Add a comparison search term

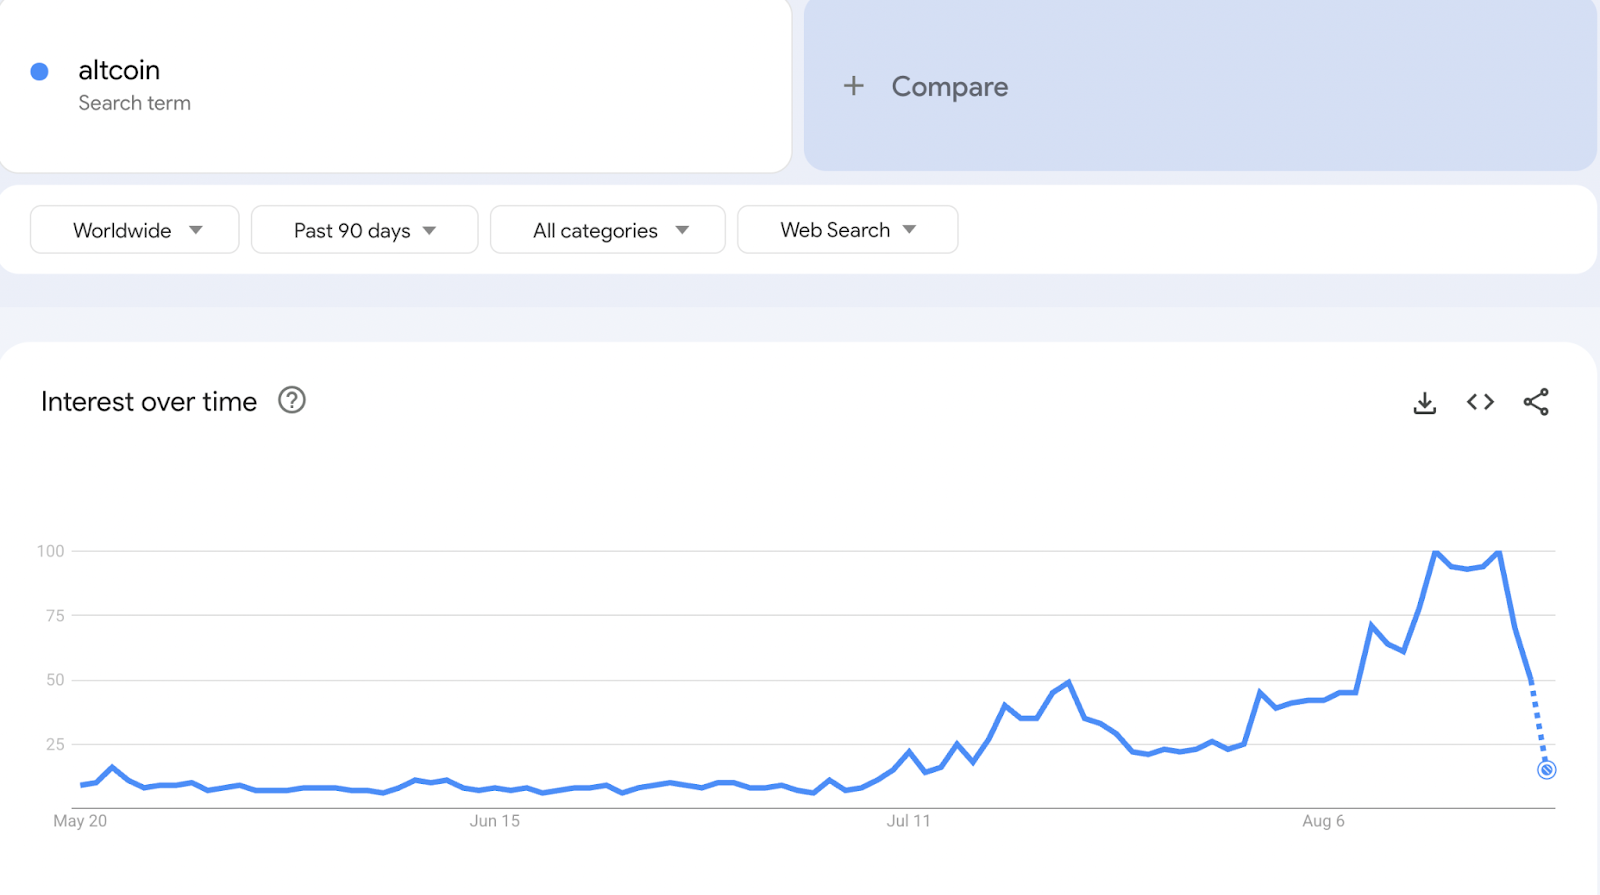[948, 86]
